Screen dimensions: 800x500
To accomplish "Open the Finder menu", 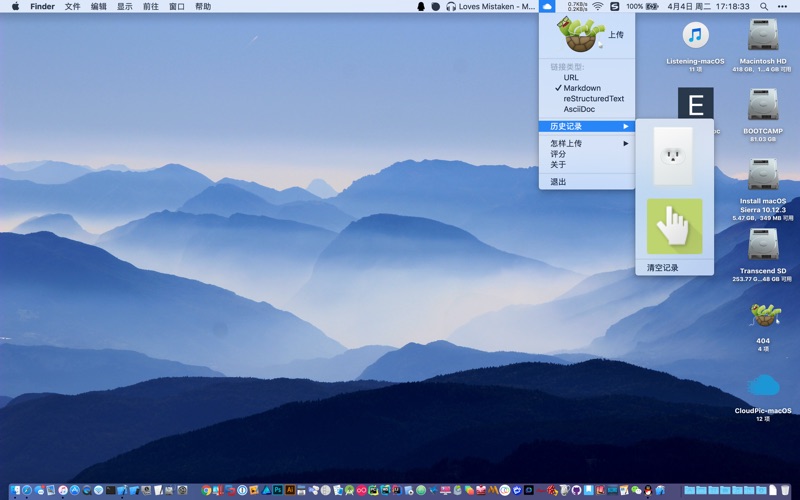I will (42, 6).
